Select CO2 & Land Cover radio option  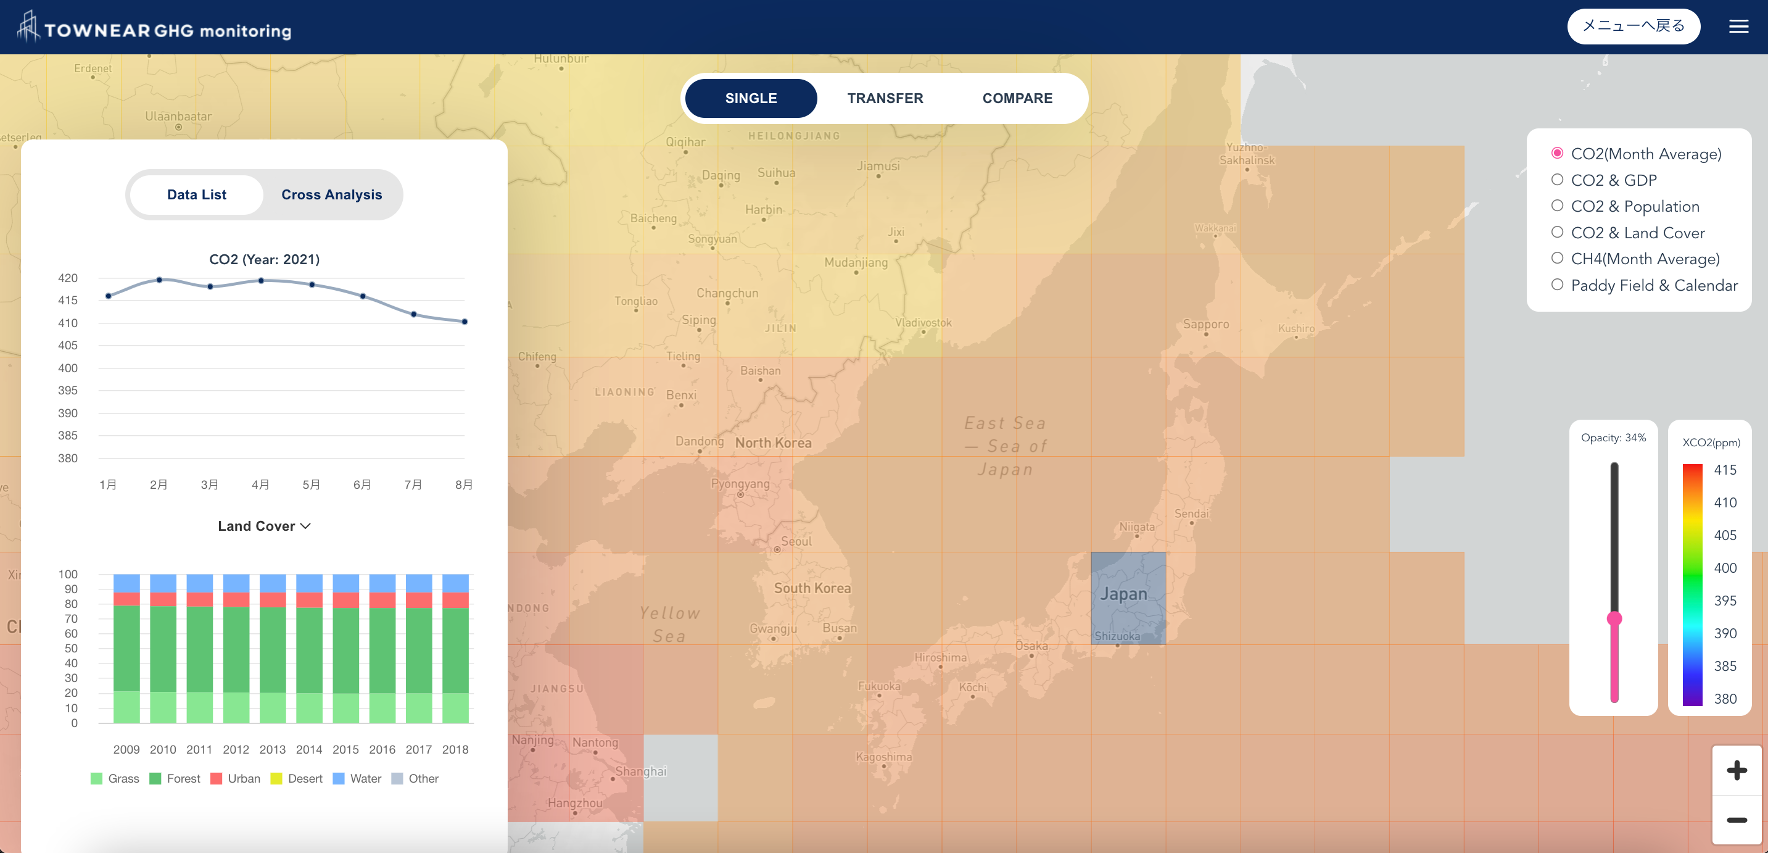click(1557, 232)
